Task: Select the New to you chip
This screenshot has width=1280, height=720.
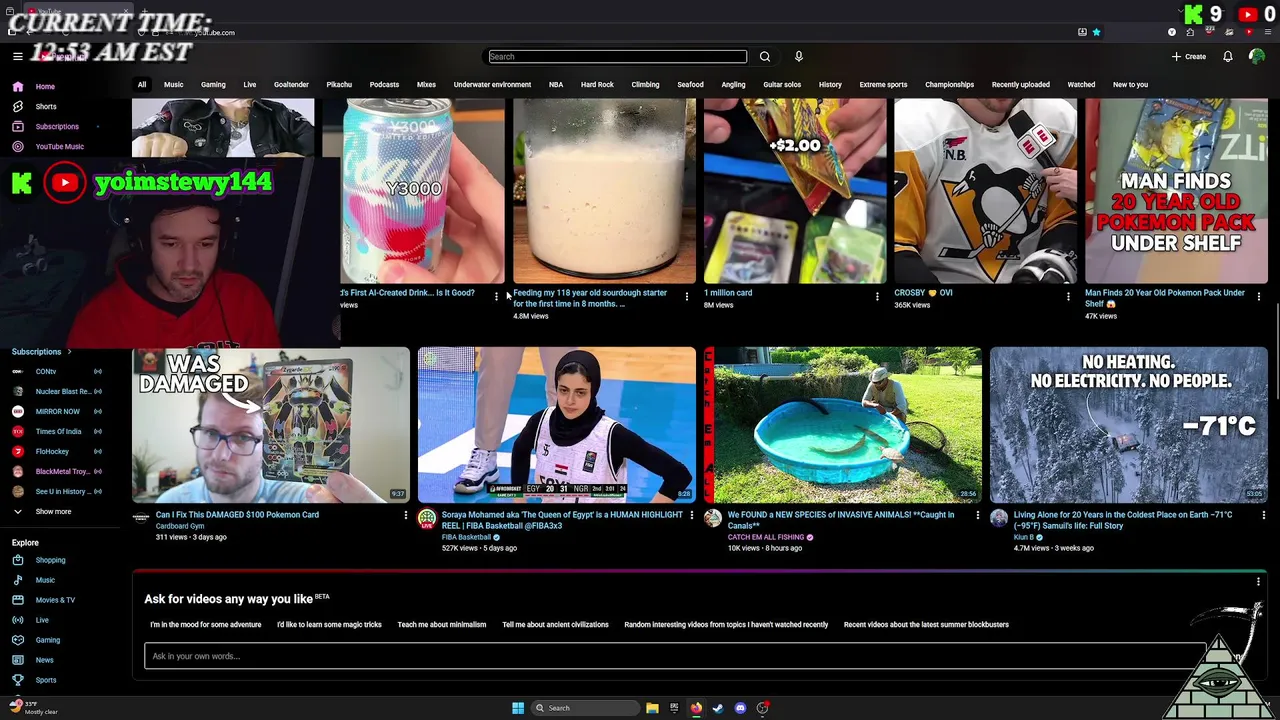Action: point(1130,85)
